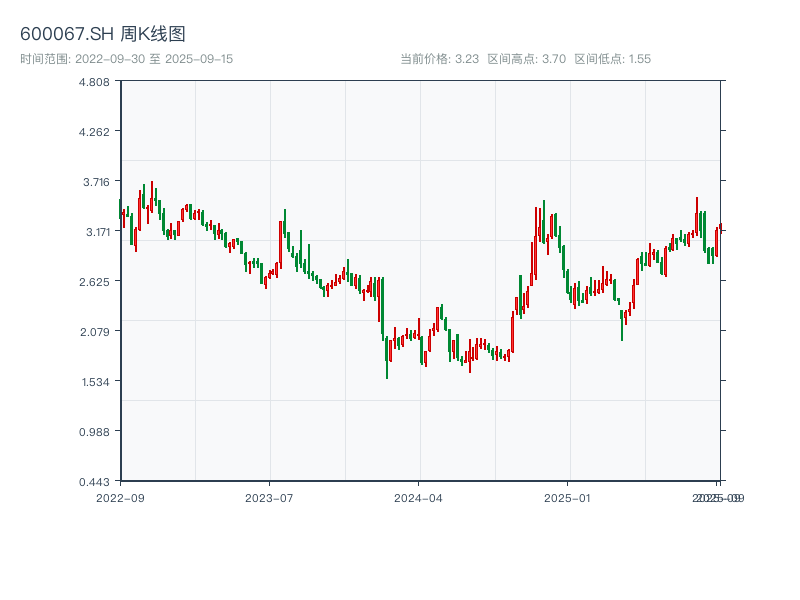The image size is (800, 600).
Task: Click the 2025-01 x-axis date label
Action: 567,497
